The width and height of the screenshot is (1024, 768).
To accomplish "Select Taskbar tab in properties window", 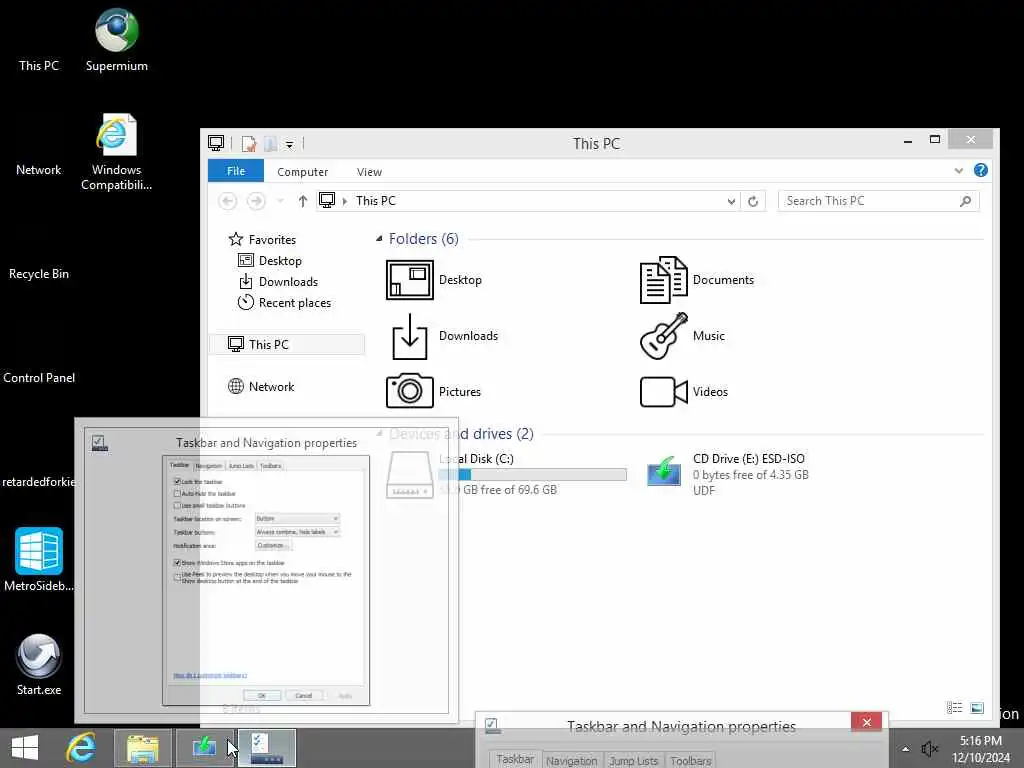I will 515,760.
